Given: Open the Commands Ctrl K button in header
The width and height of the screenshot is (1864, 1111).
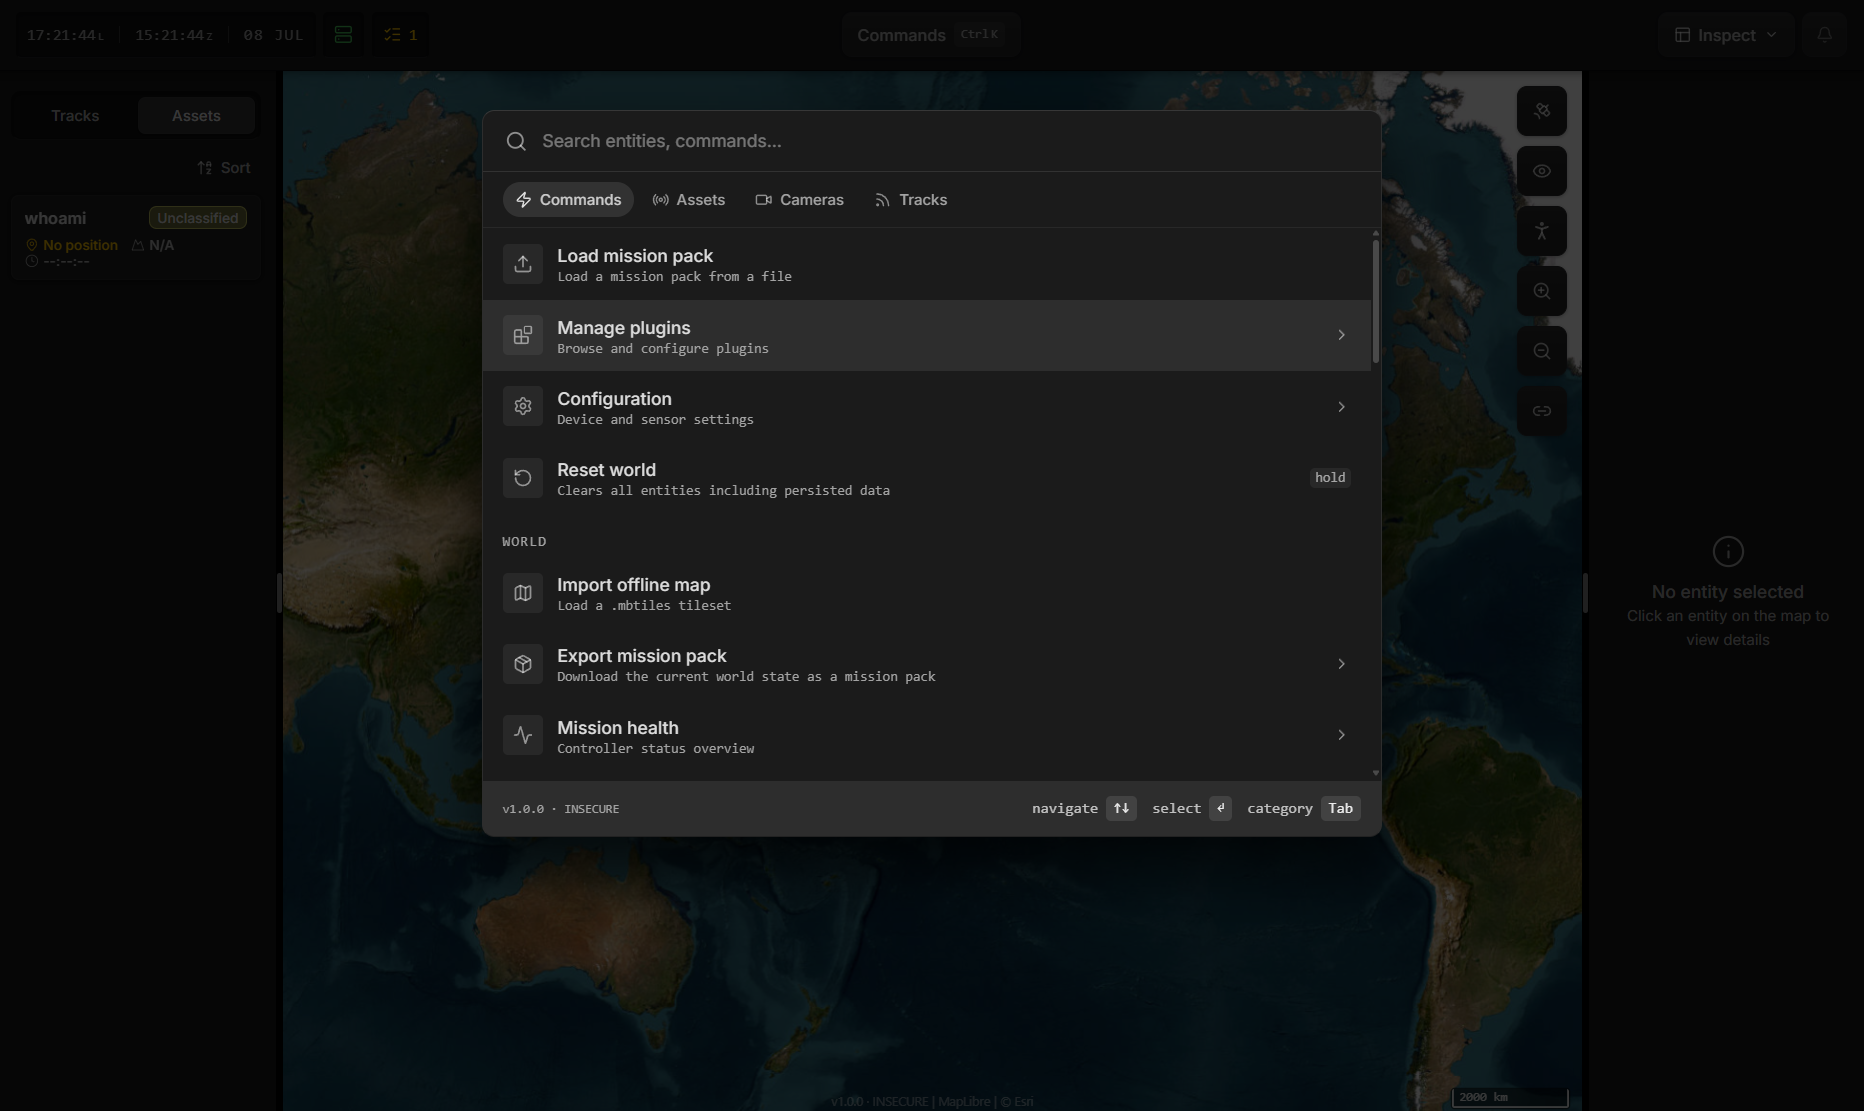Looking at the screenshot, I should click(x=931, y=35).
